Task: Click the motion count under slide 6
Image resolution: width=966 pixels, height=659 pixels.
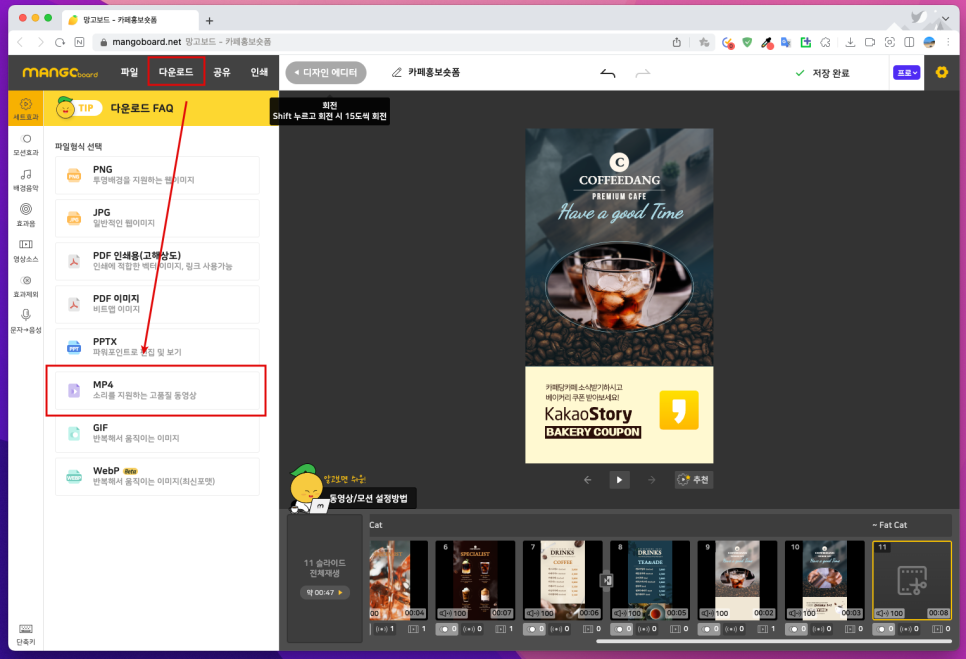Action: pyautogui.click(x=473, y=629)
